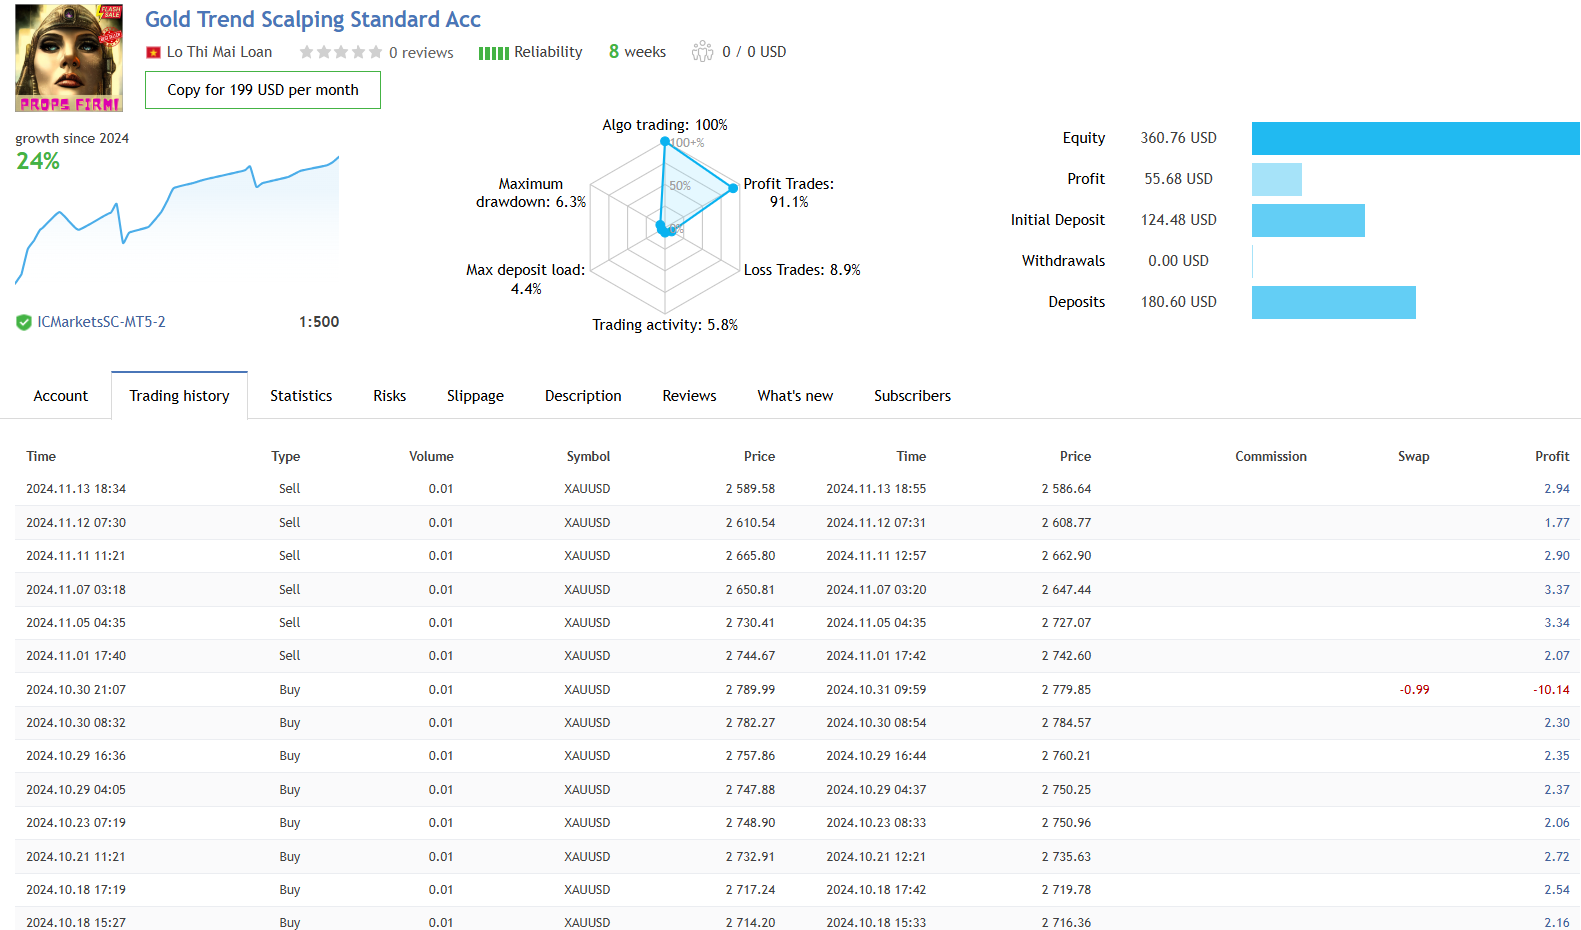Click profit value 2.94
This screenshot has height=930, width=1581.
[1557, 489]
